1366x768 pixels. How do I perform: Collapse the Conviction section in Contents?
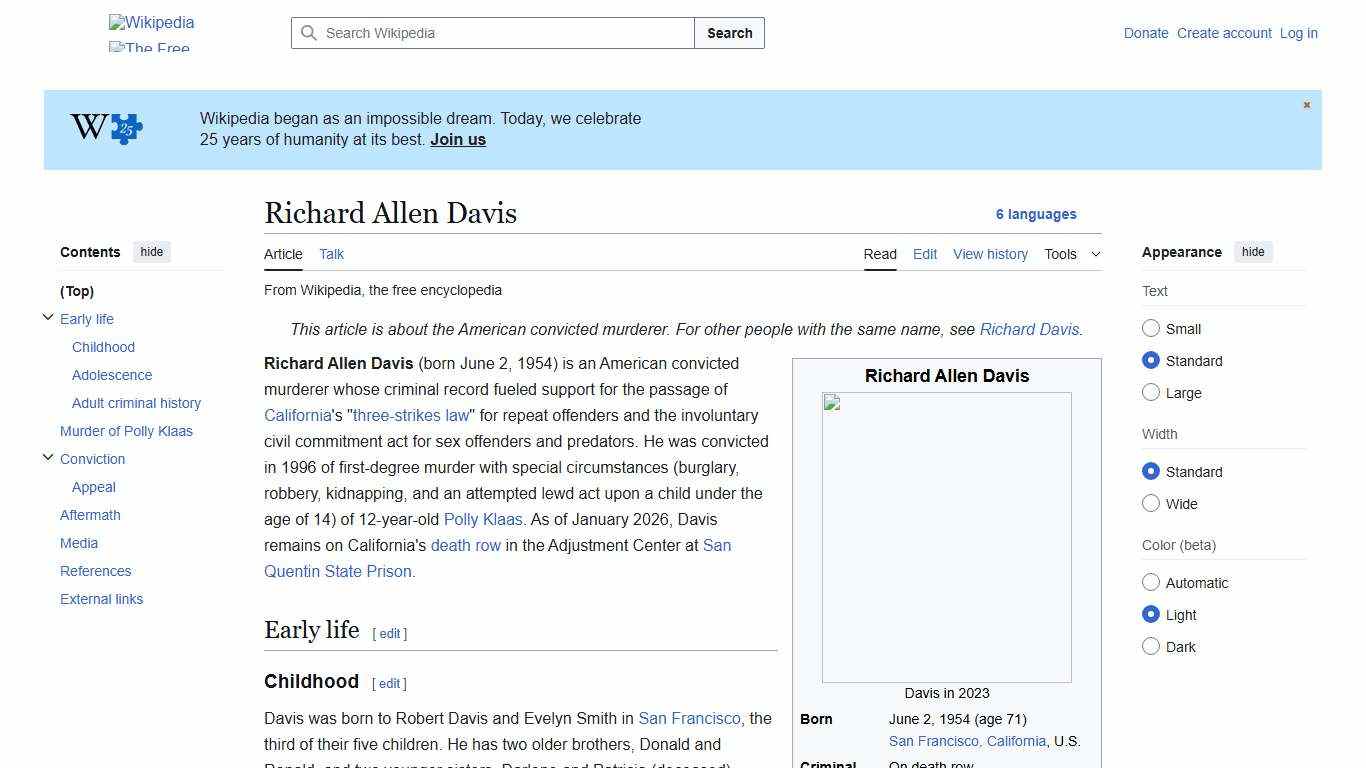[x=48, y=457]
